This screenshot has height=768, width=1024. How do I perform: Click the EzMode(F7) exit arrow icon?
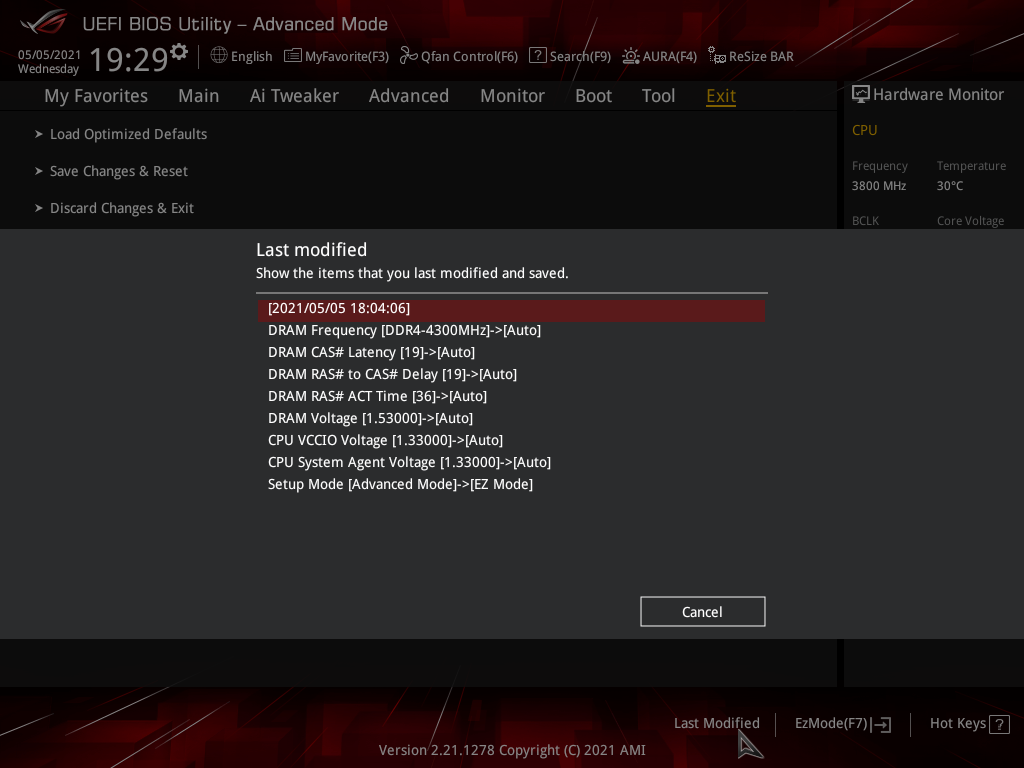click(881, 724)
